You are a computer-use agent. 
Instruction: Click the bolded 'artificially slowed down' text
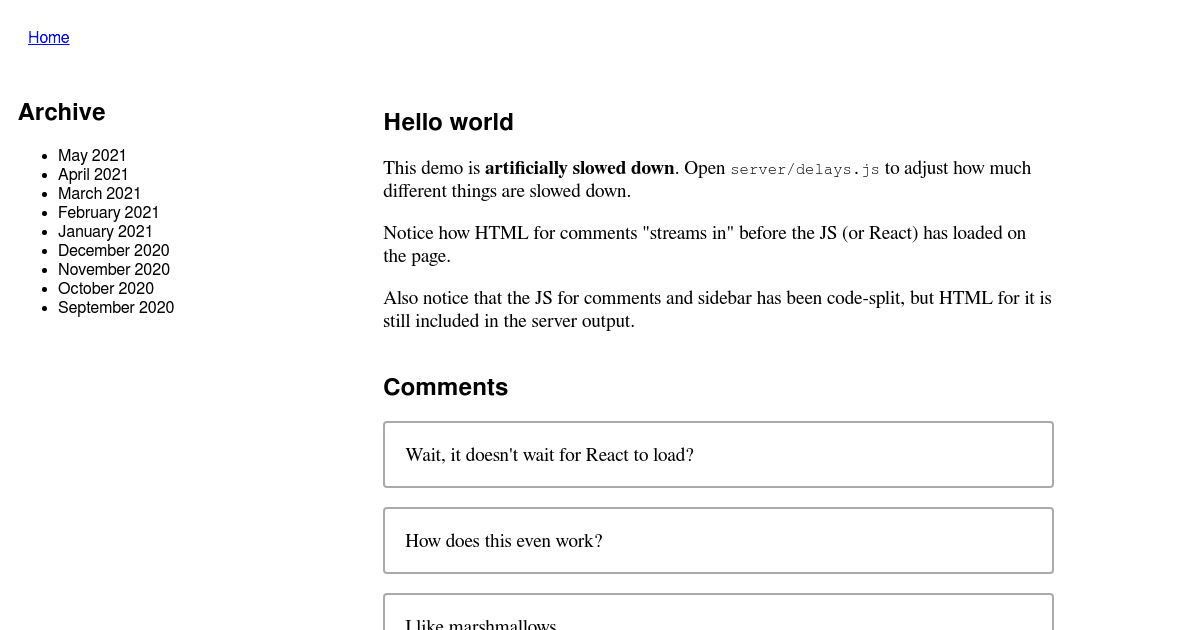point(579,167)
